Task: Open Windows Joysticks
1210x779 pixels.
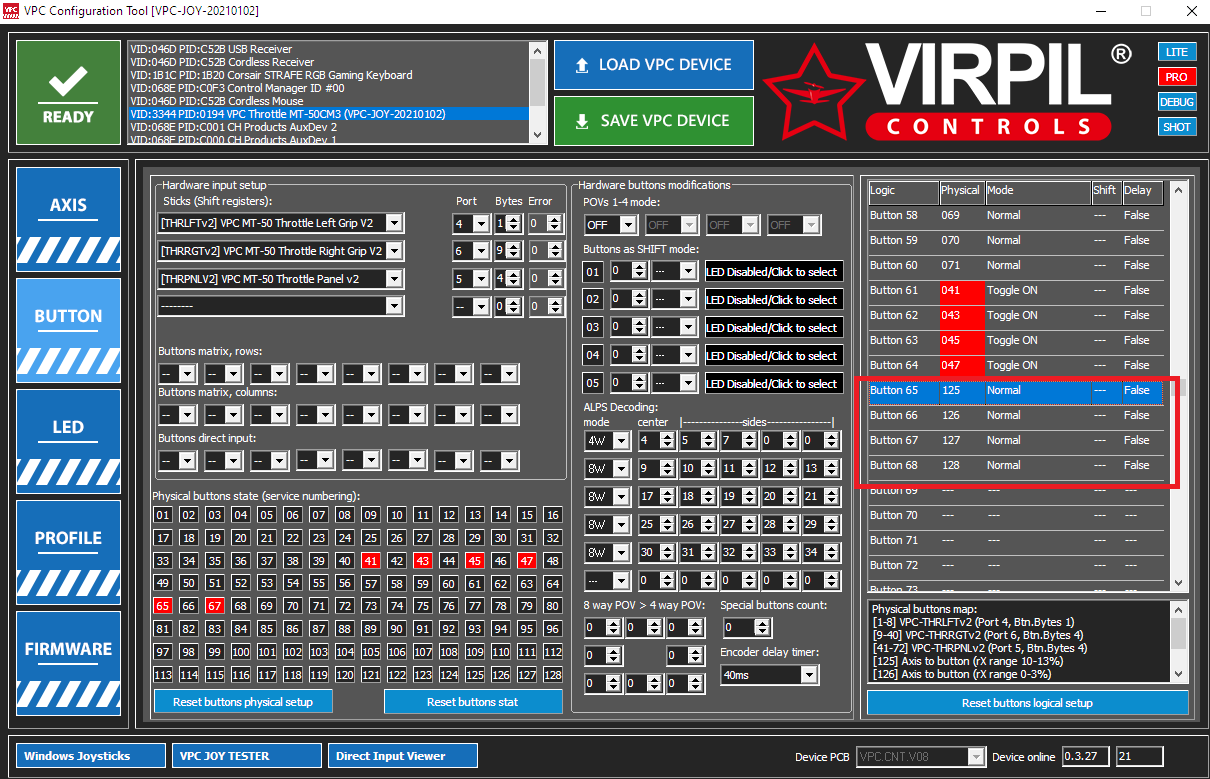Action: (x=90, y=756)
